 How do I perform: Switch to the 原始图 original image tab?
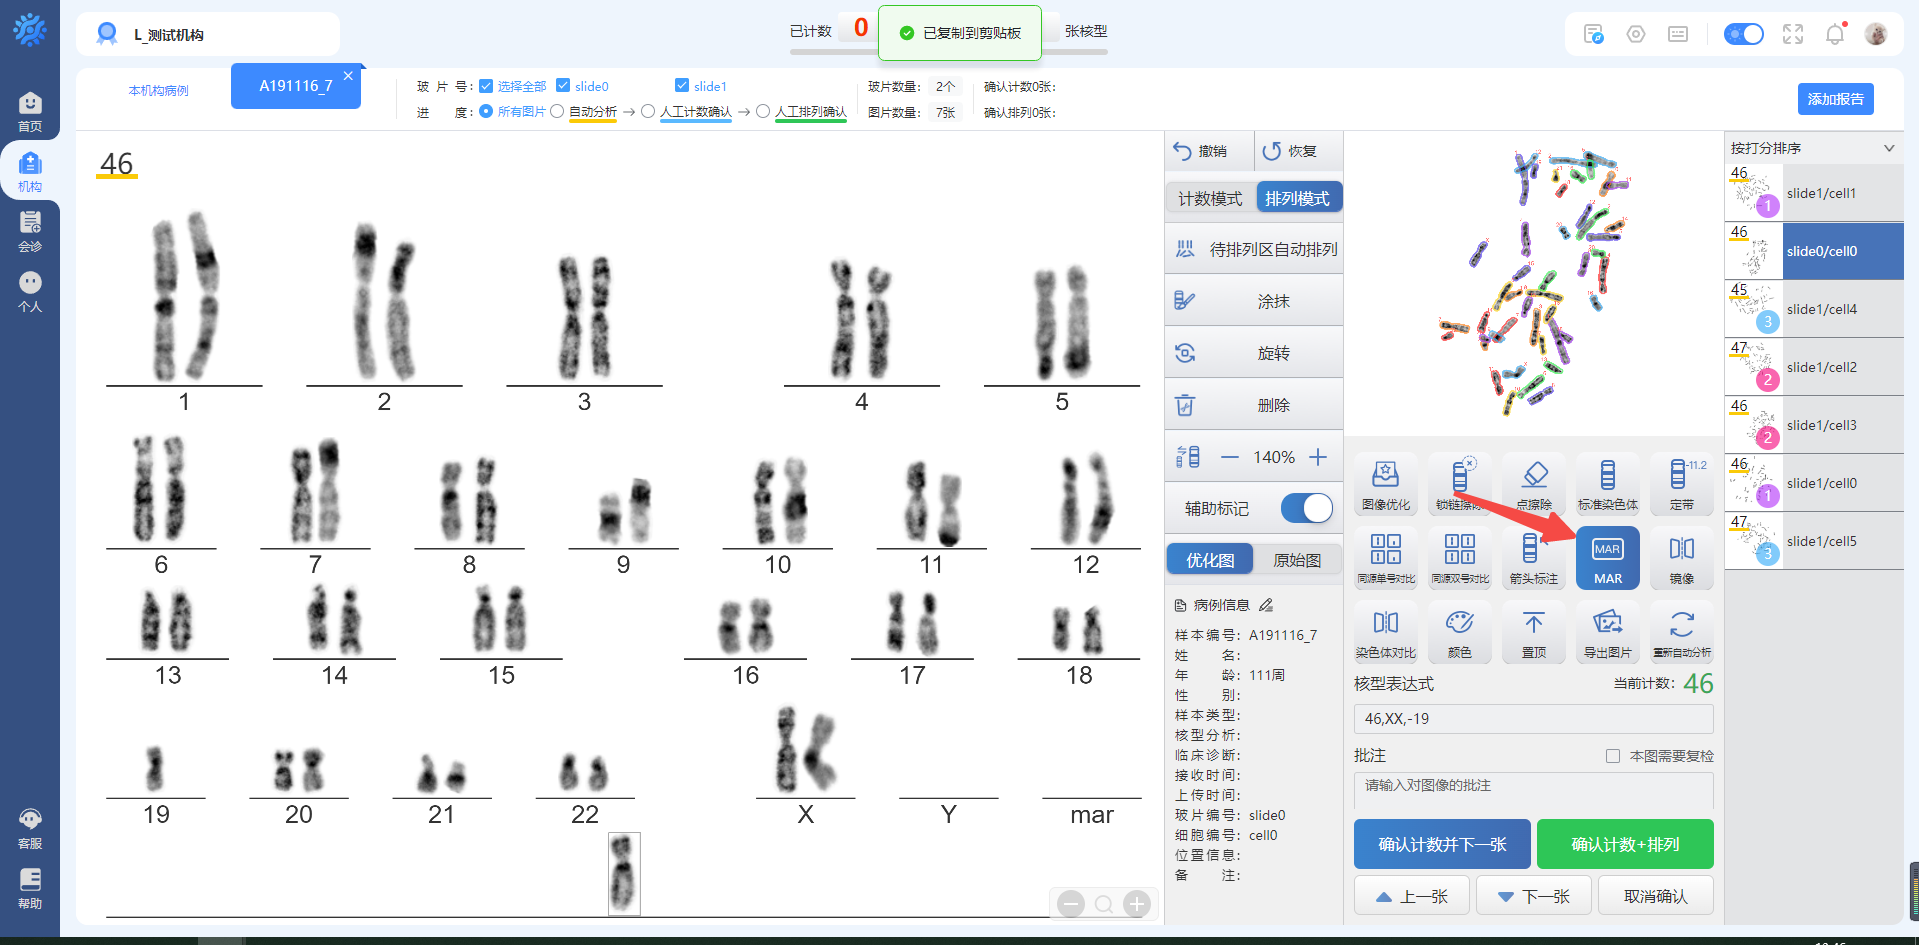click(x=1296, y=560)
